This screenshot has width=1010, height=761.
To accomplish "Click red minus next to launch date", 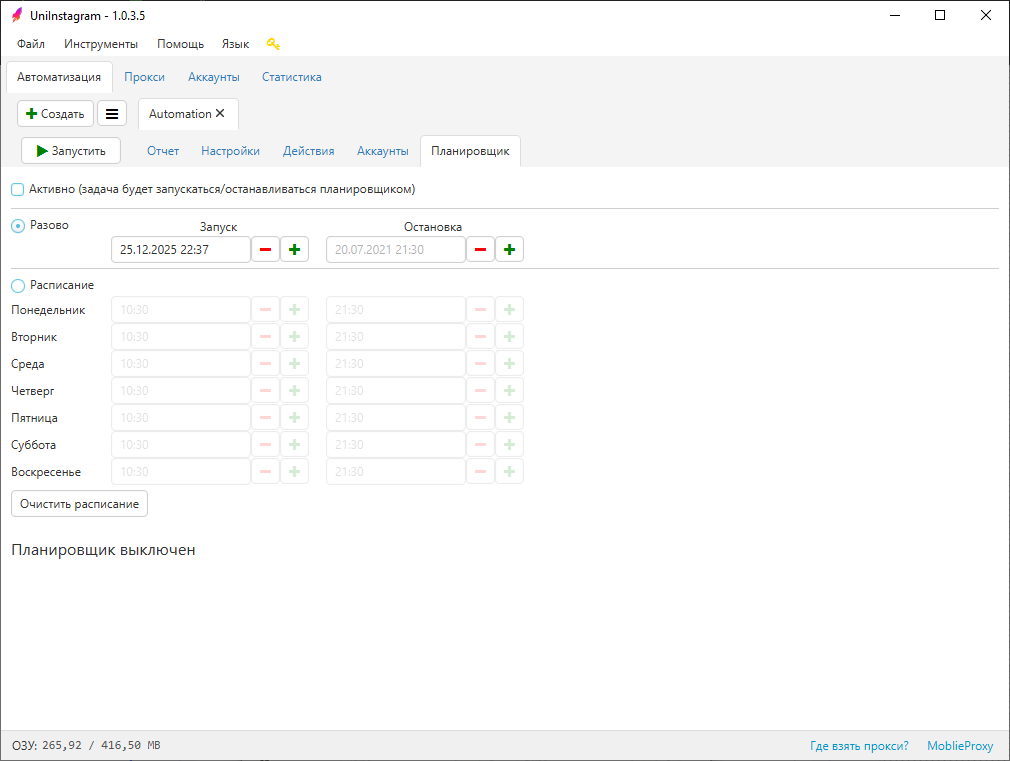I will pyautogui.click(x=265, y=250).
